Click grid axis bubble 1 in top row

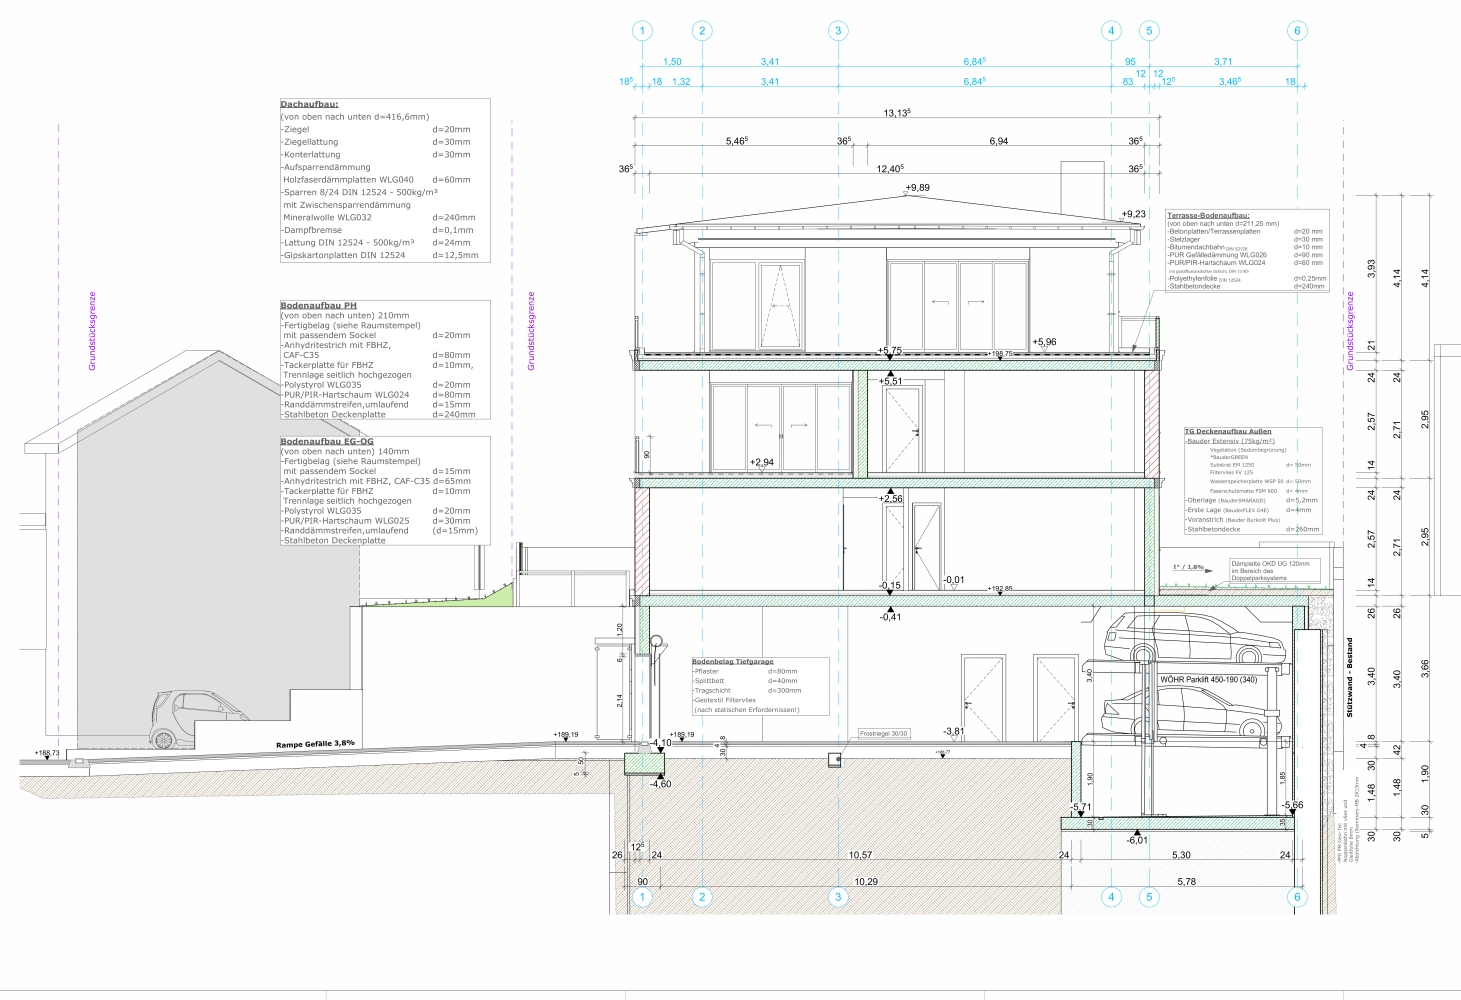[x=642, y=31]
